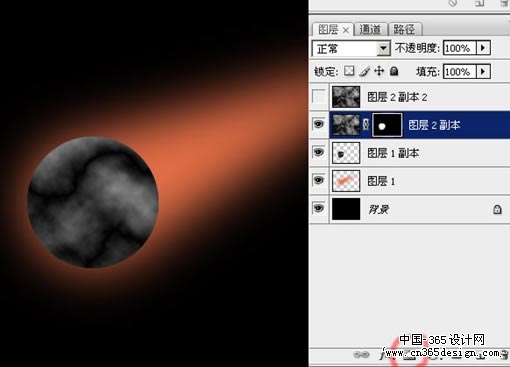
Task: Select the 图层 1 副本 thumbnail
Action: pyautogui.click(x=346, y=153)
